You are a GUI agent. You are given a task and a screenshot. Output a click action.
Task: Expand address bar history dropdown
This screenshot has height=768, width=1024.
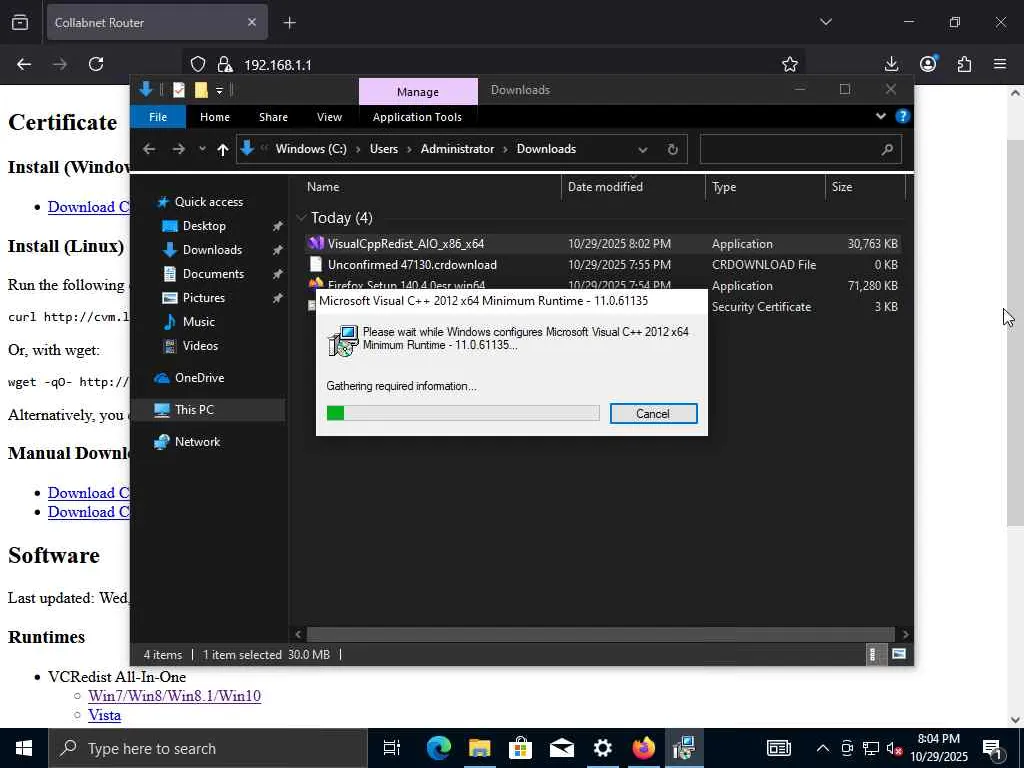pyautogui.click(x=643, y=150)
